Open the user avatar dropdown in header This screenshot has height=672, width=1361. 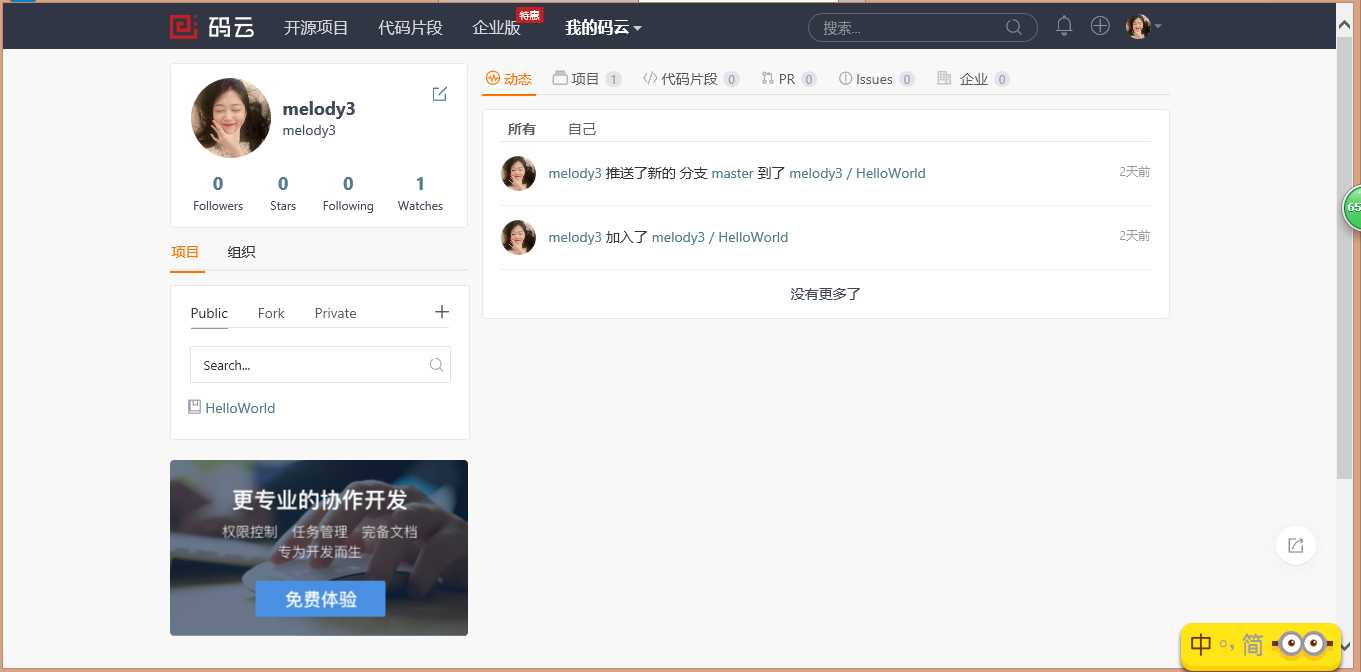(1143, 27)
